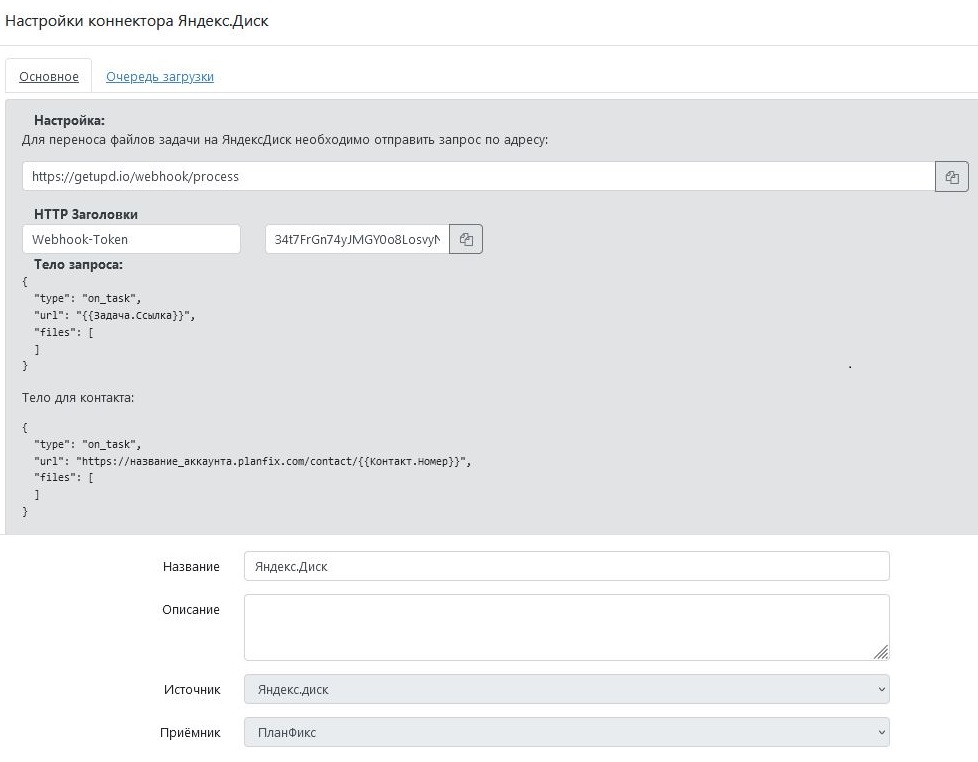Click the Настройка section heading
Screen dimensions: 978x762
click(x=69, y=120)
